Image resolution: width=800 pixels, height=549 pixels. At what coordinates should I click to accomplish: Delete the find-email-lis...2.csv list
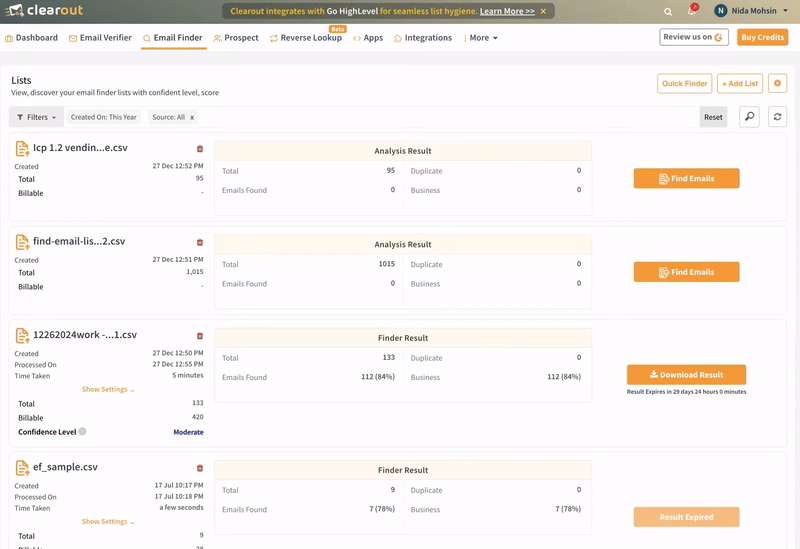coord(200,242)
